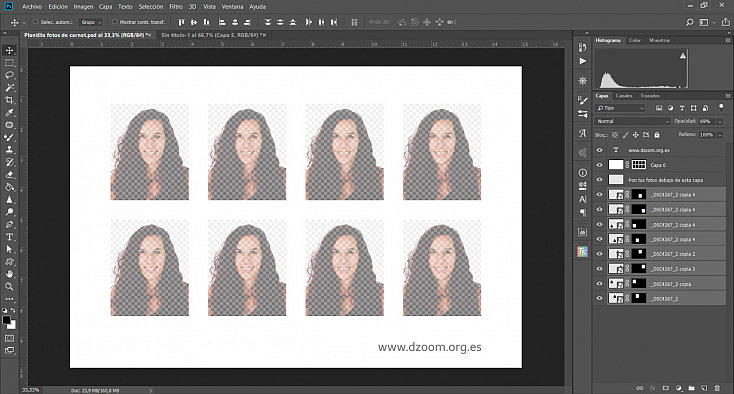
Task: Select the Zoom magnifier tool
Action: pos(9,286)
